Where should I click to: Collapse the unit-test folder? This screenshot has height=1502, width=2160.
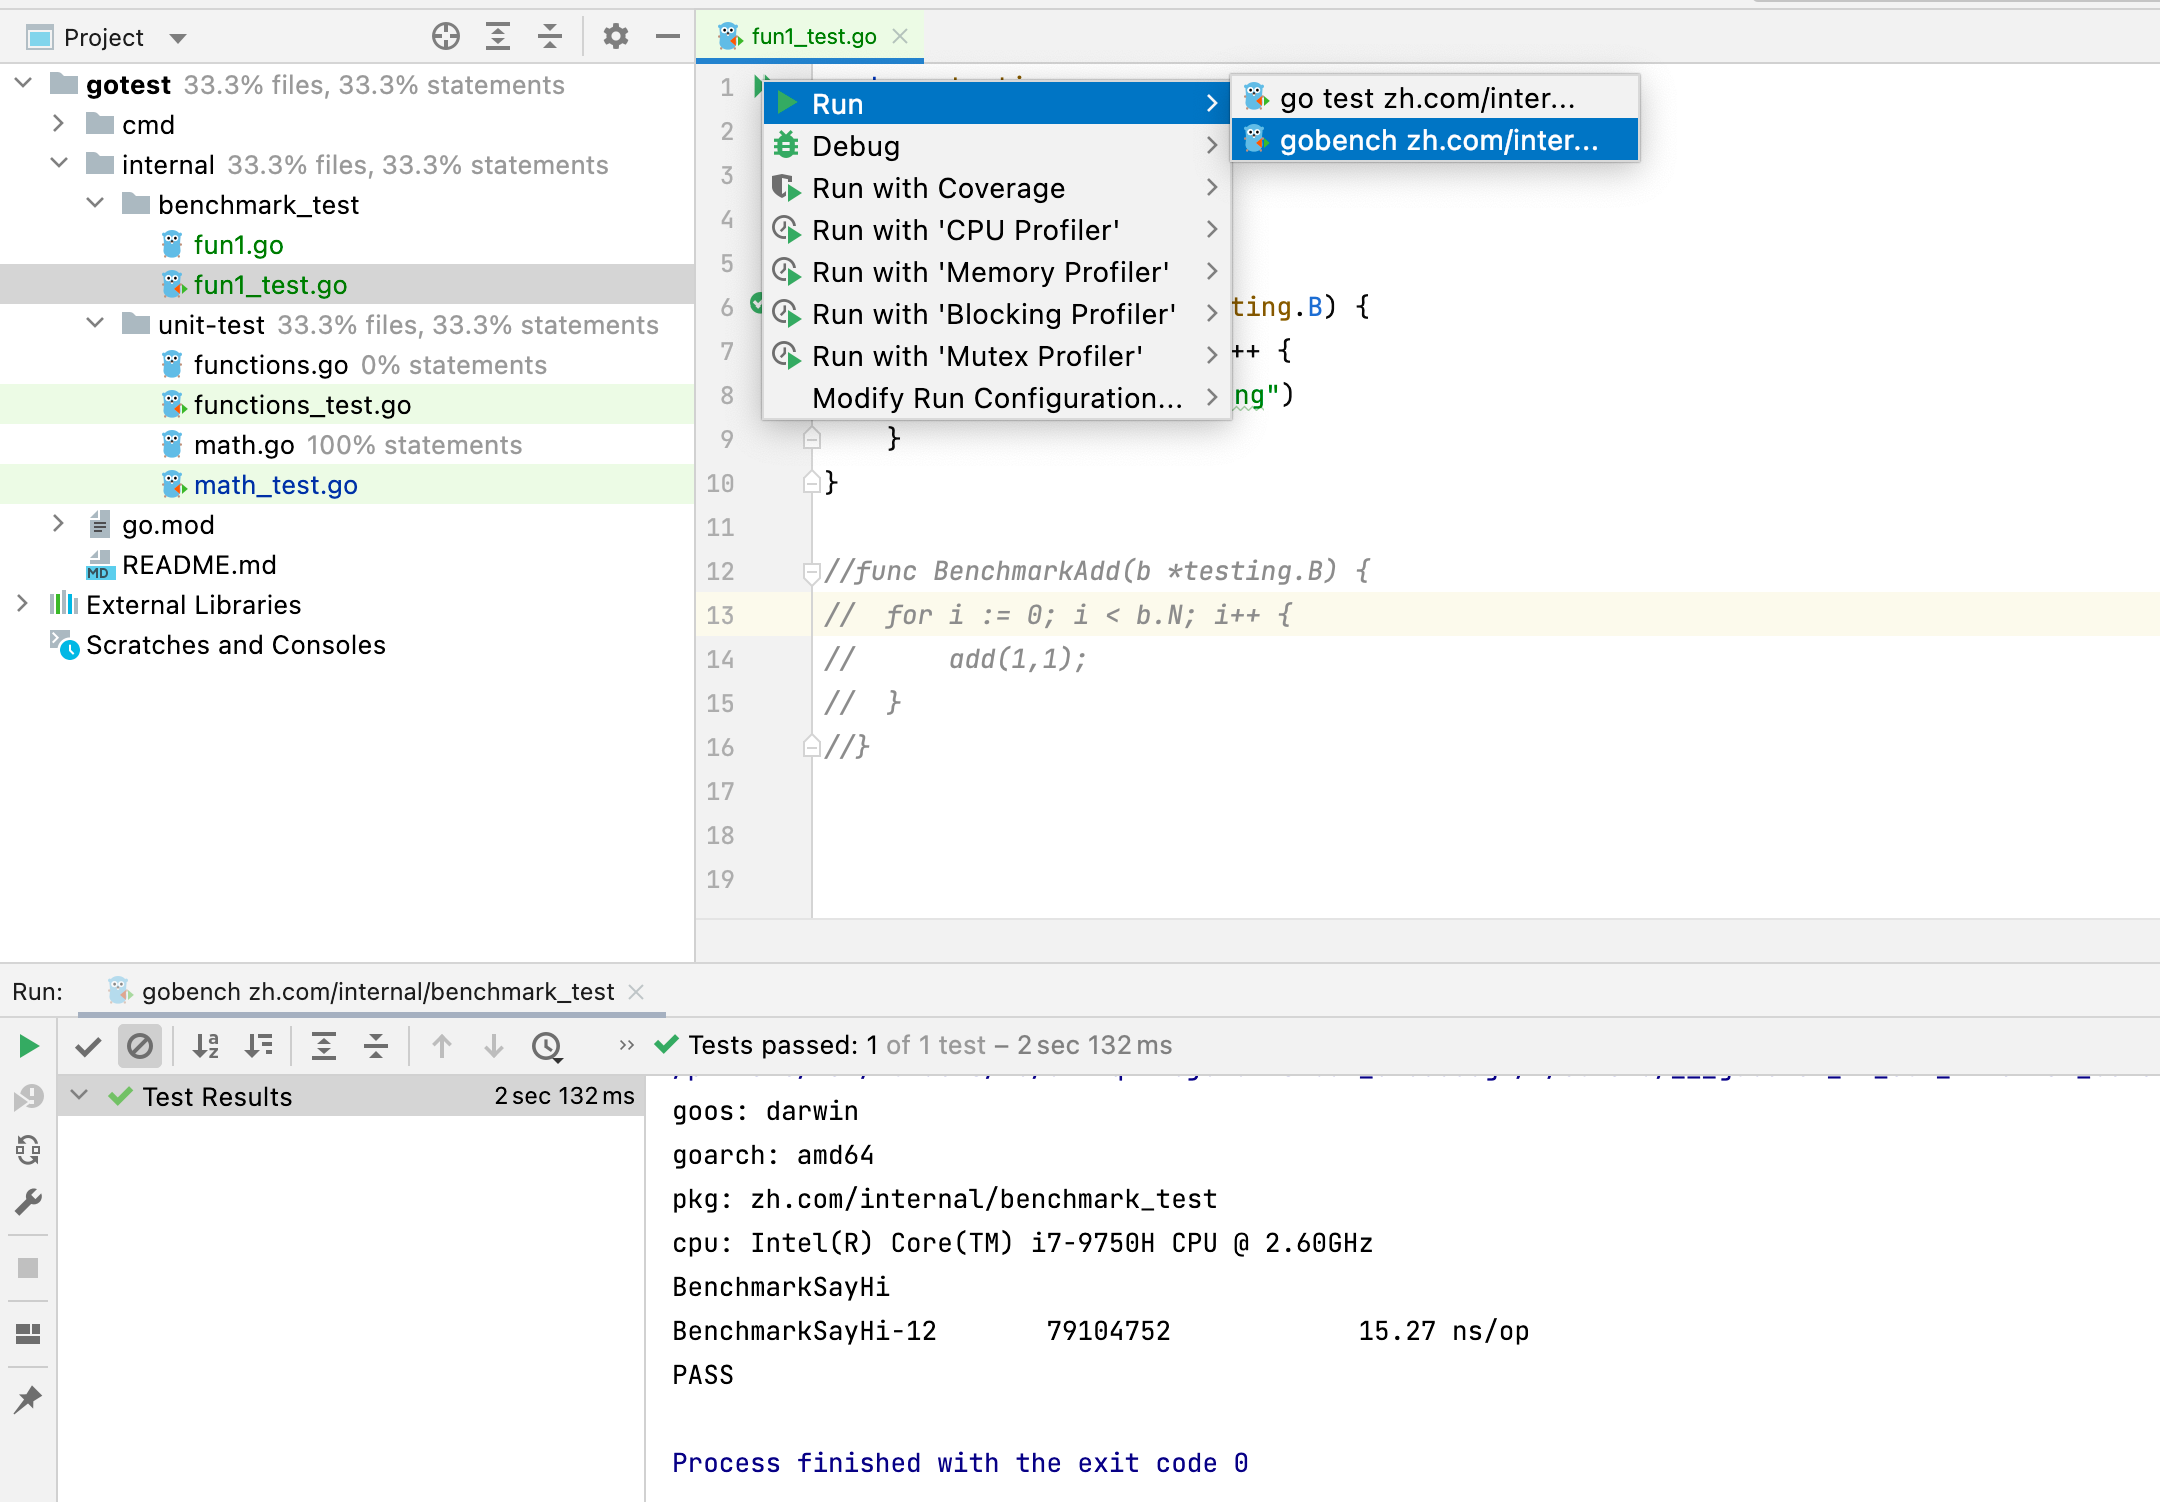click(96, 324)
